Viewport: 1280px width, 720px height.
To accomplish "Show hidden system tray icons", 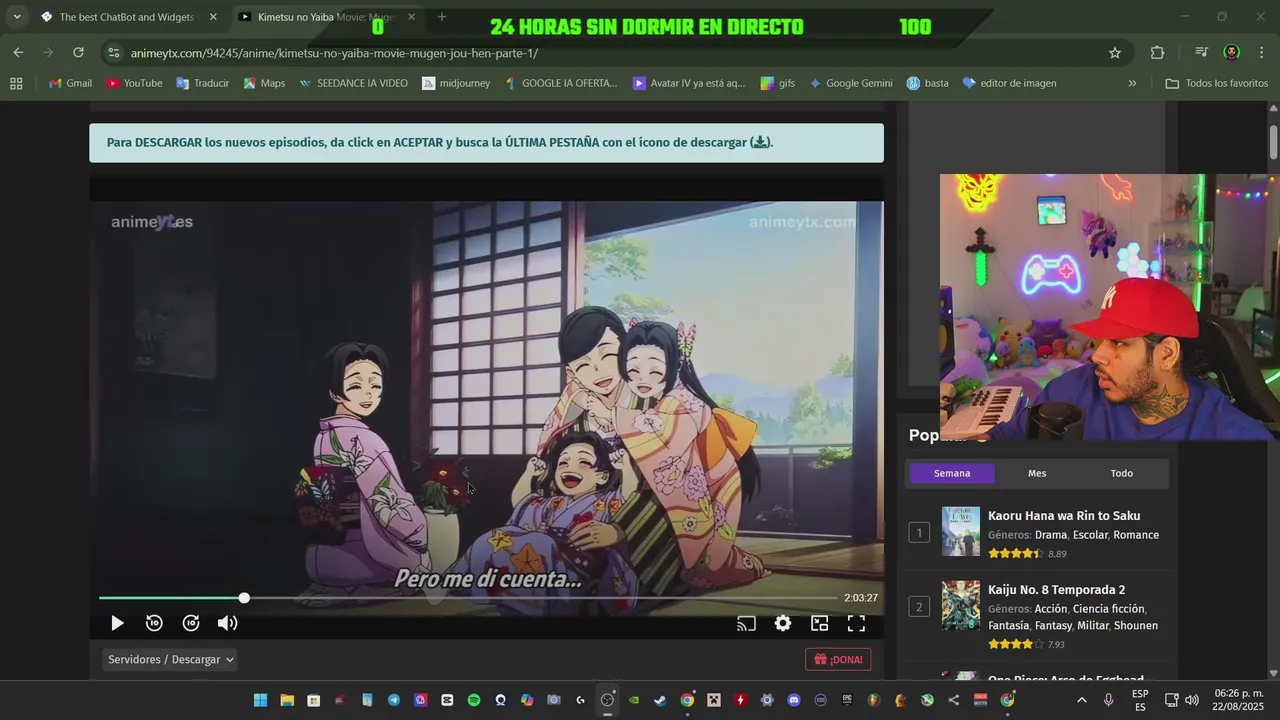I will coord(1081,700).
